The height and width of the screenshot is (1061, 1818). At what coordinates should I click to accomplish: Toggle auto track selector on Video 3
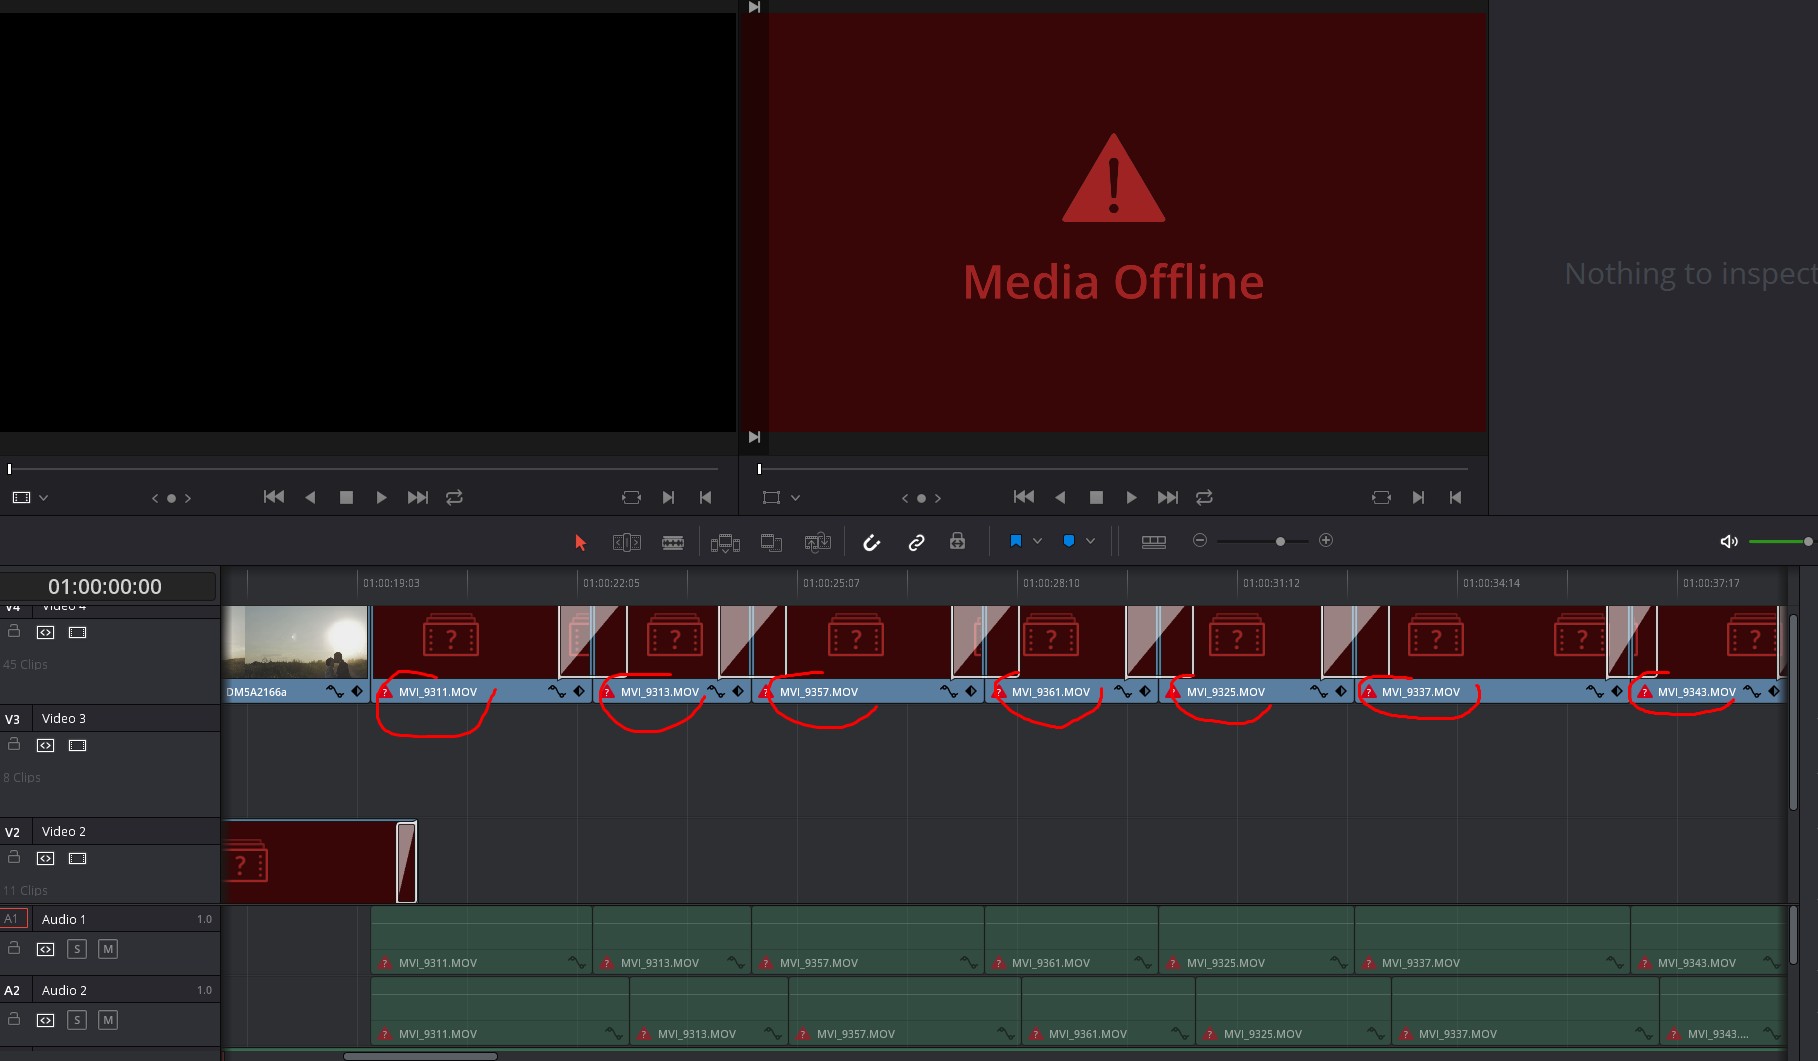(x=45, y=745)
